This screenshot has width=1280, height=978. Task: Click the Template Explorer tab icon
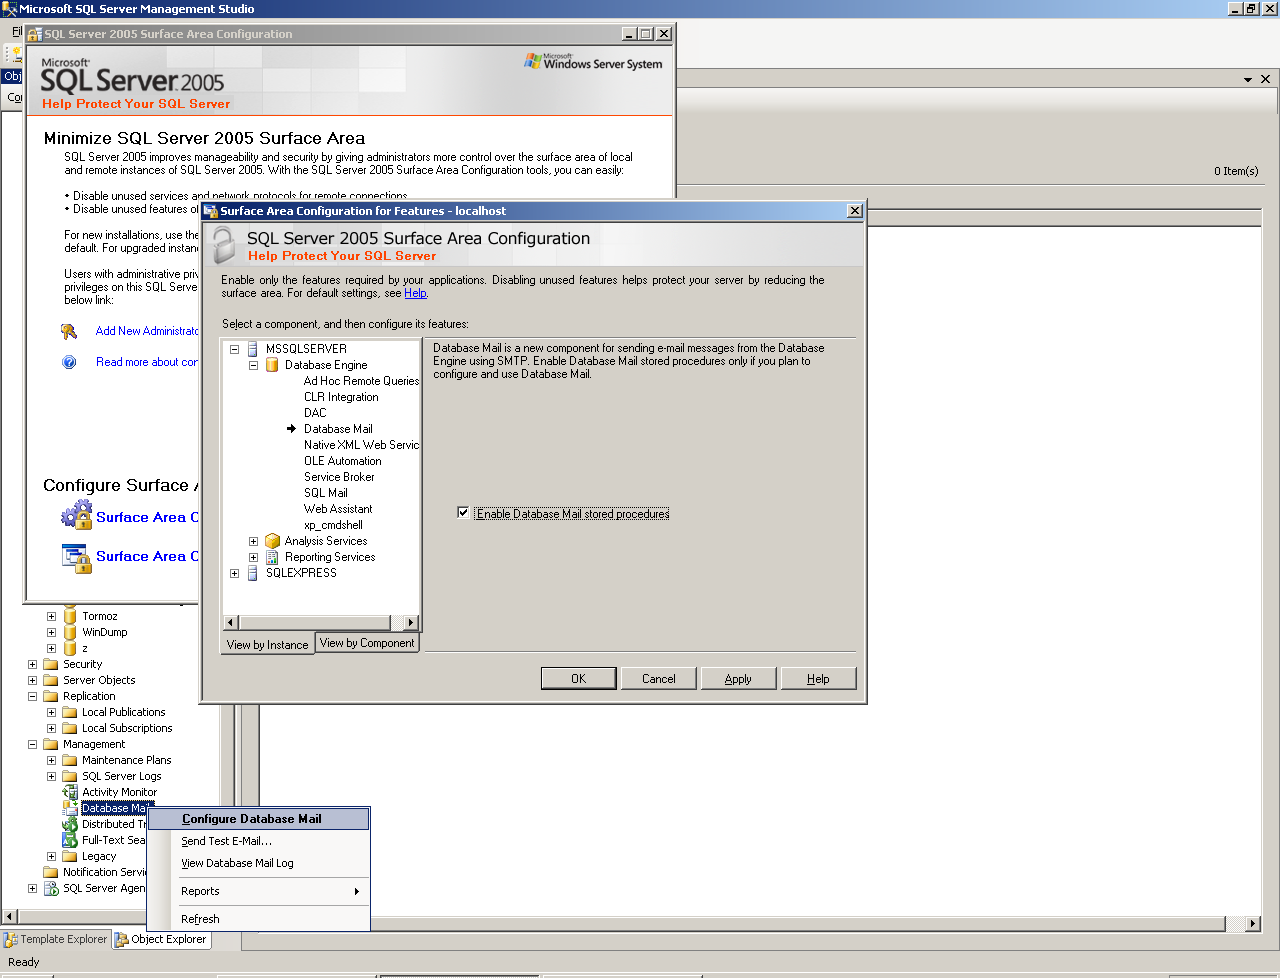point(11,940)
